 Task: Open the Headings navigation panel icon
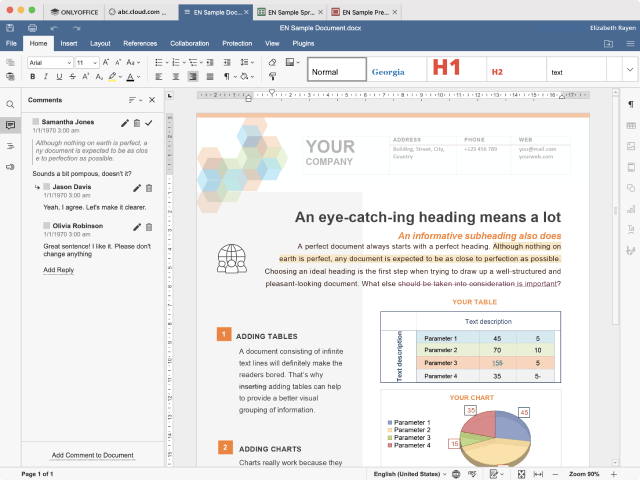(10, 146)
